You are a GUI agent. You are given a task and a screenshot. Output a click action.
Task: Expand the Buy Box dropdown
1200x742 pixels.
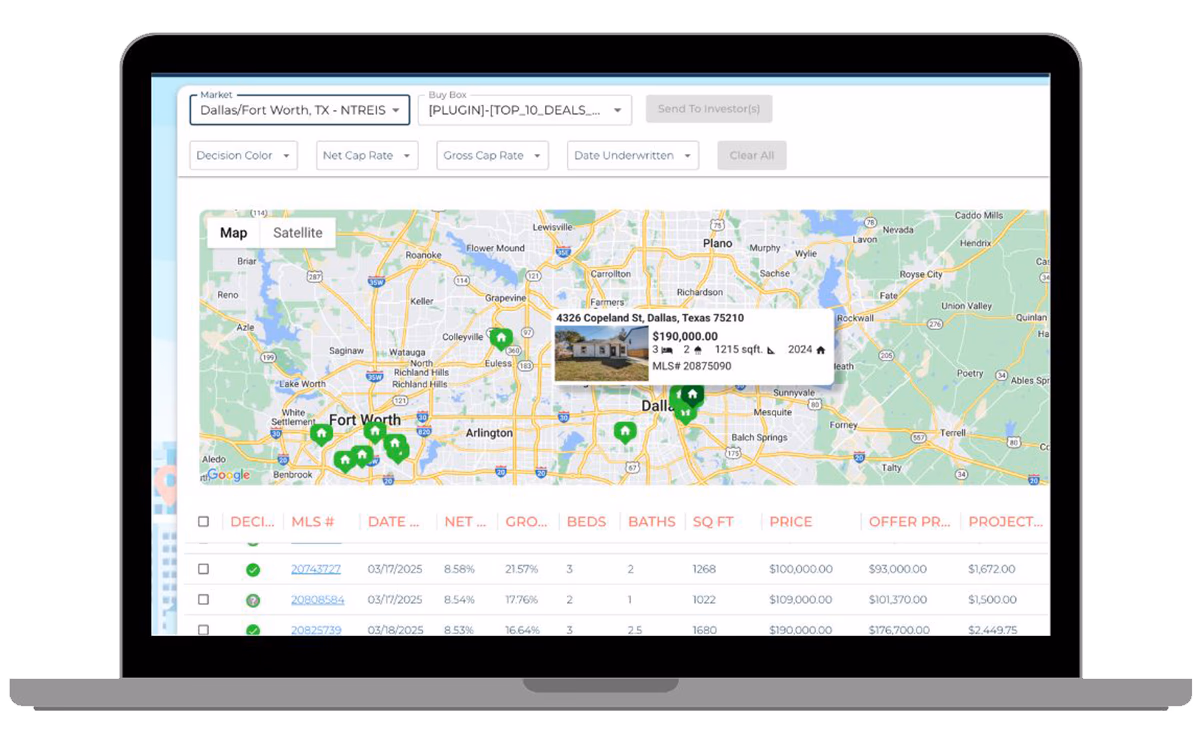[524, 110]
